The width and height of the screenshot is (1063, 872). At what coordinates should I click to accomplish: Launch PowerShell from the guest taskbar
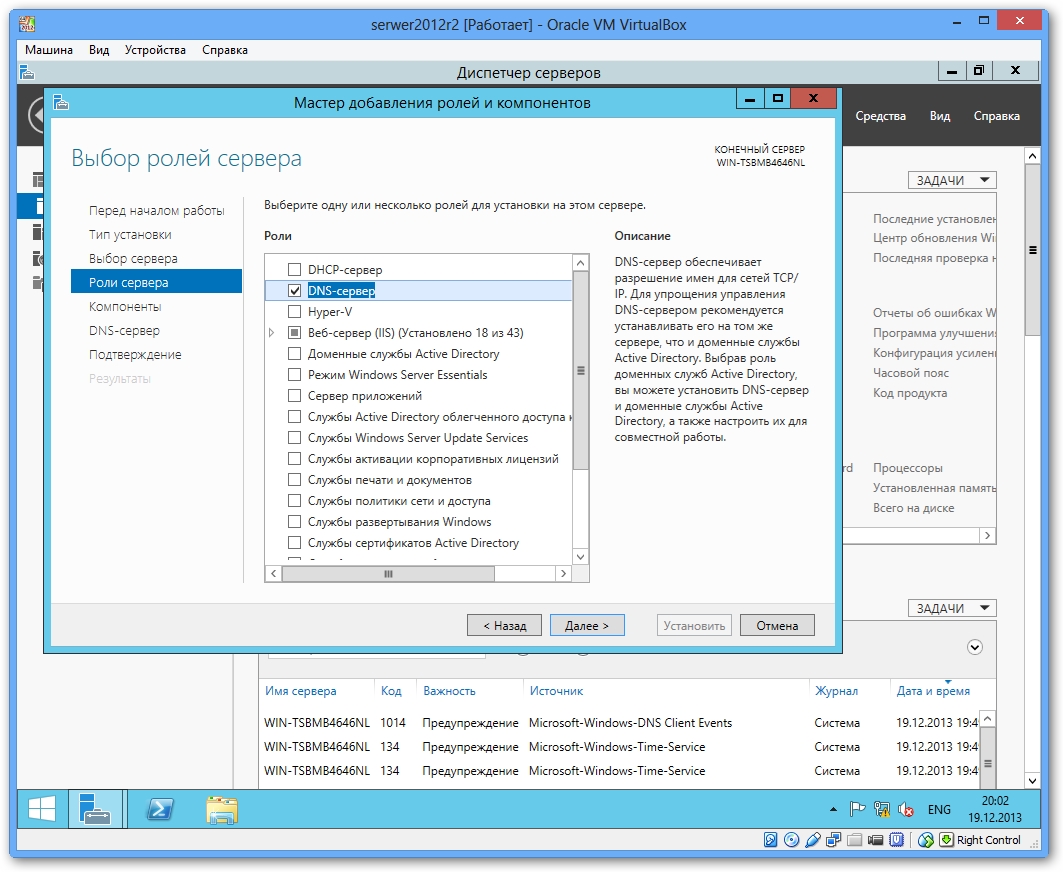160,809
